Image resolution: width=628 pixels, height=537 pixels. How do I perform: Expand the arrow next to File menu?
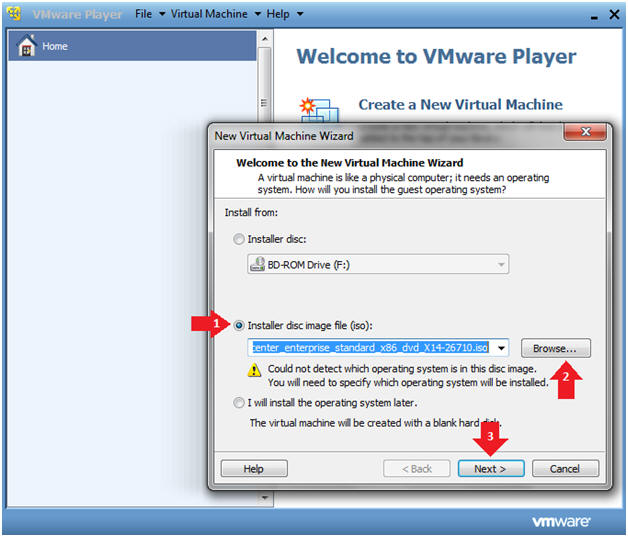[162, 14]
